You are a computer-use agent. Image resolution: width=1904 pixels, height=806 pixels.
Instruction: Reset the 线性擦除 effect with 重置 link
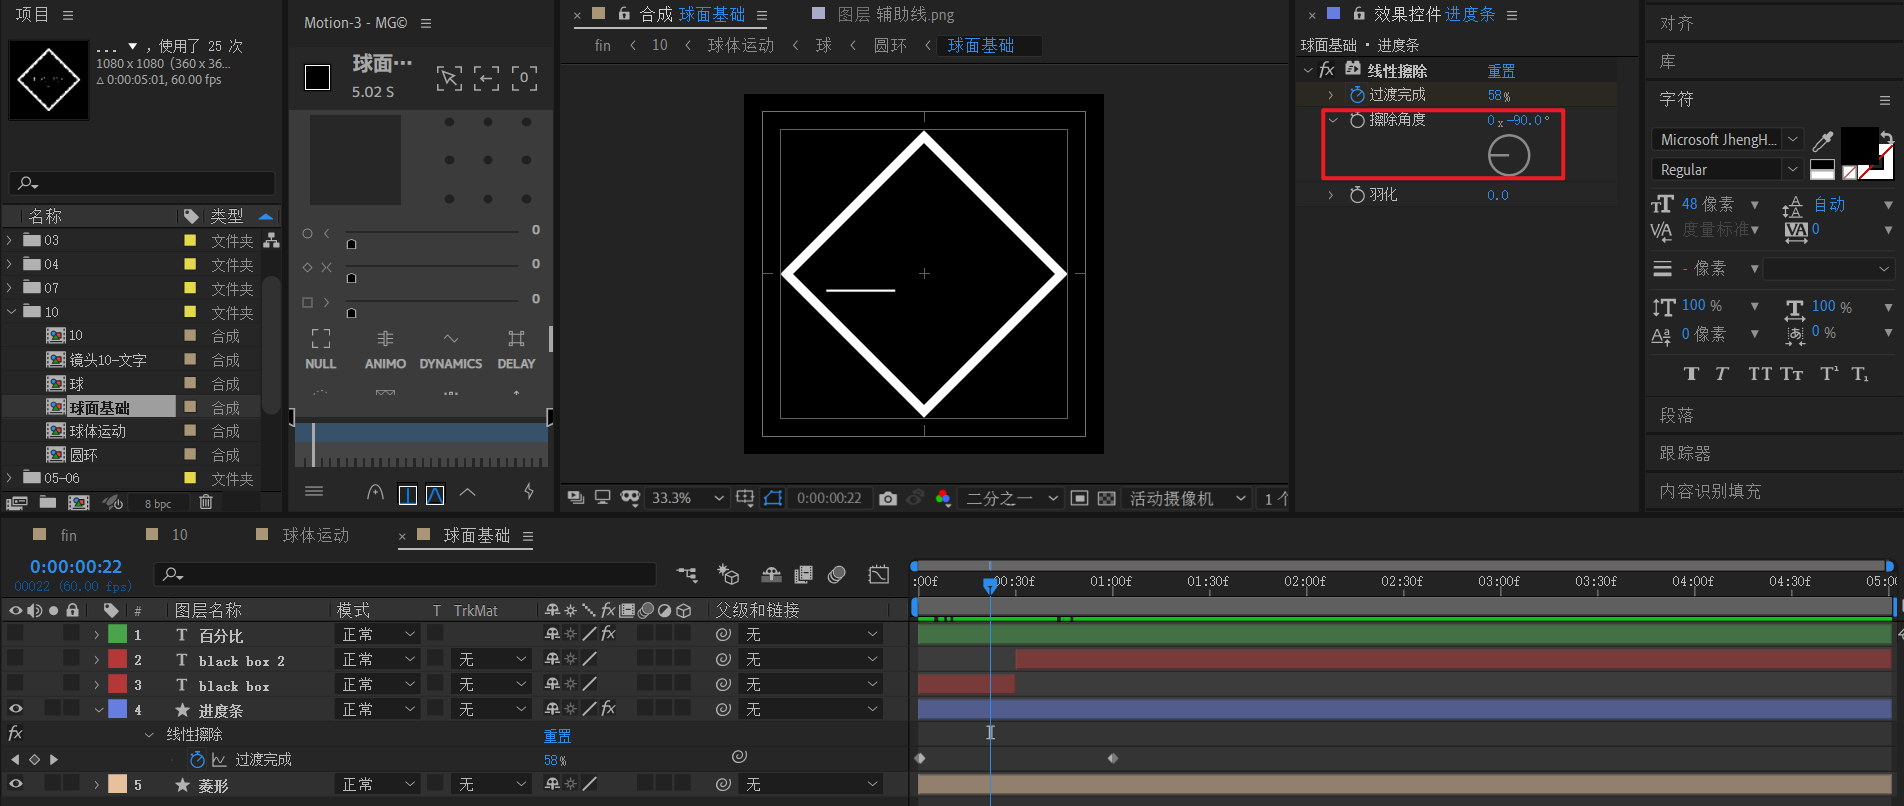[x=1501, y=71]
